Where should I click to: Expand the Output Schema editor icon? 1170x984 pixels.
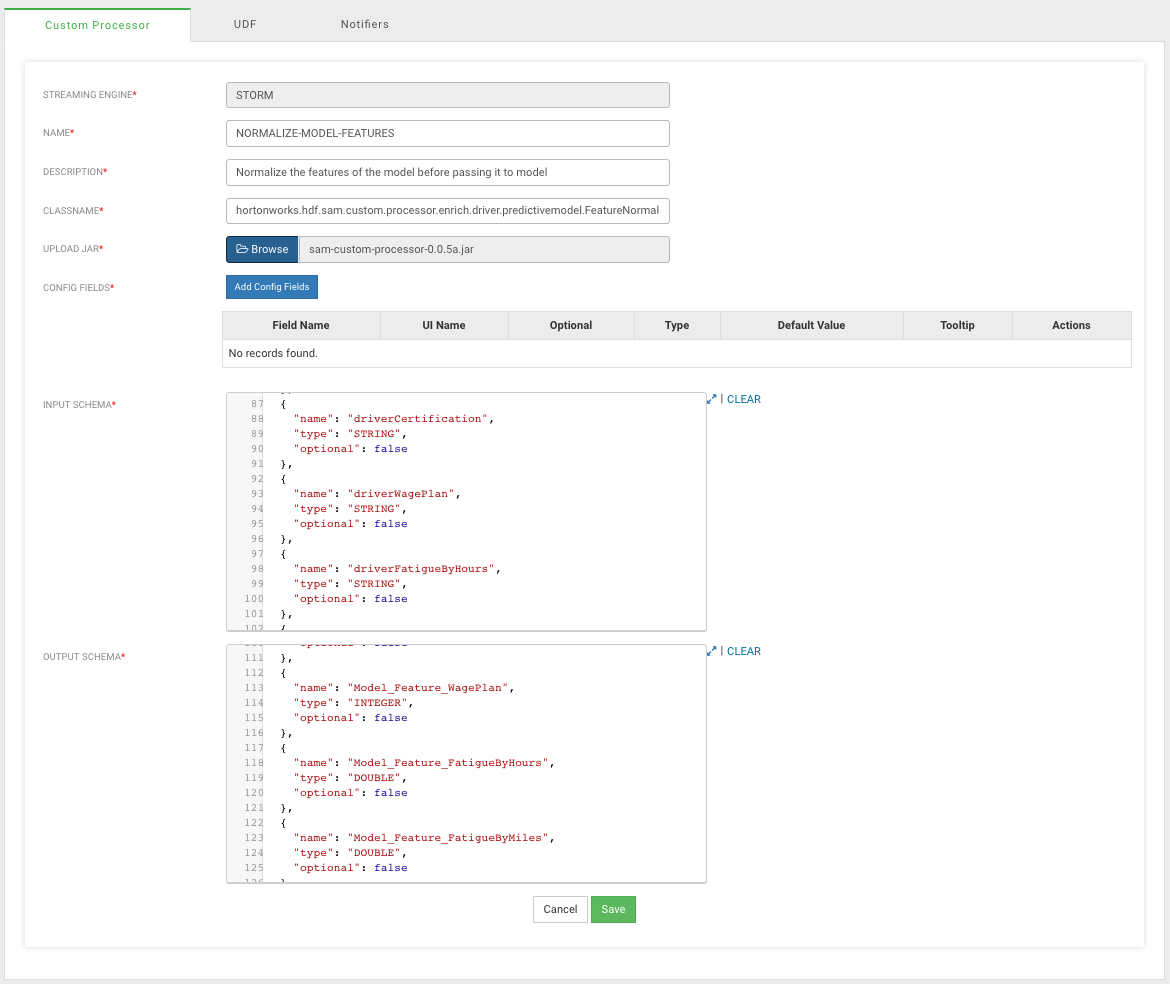[x=711, y=651]
